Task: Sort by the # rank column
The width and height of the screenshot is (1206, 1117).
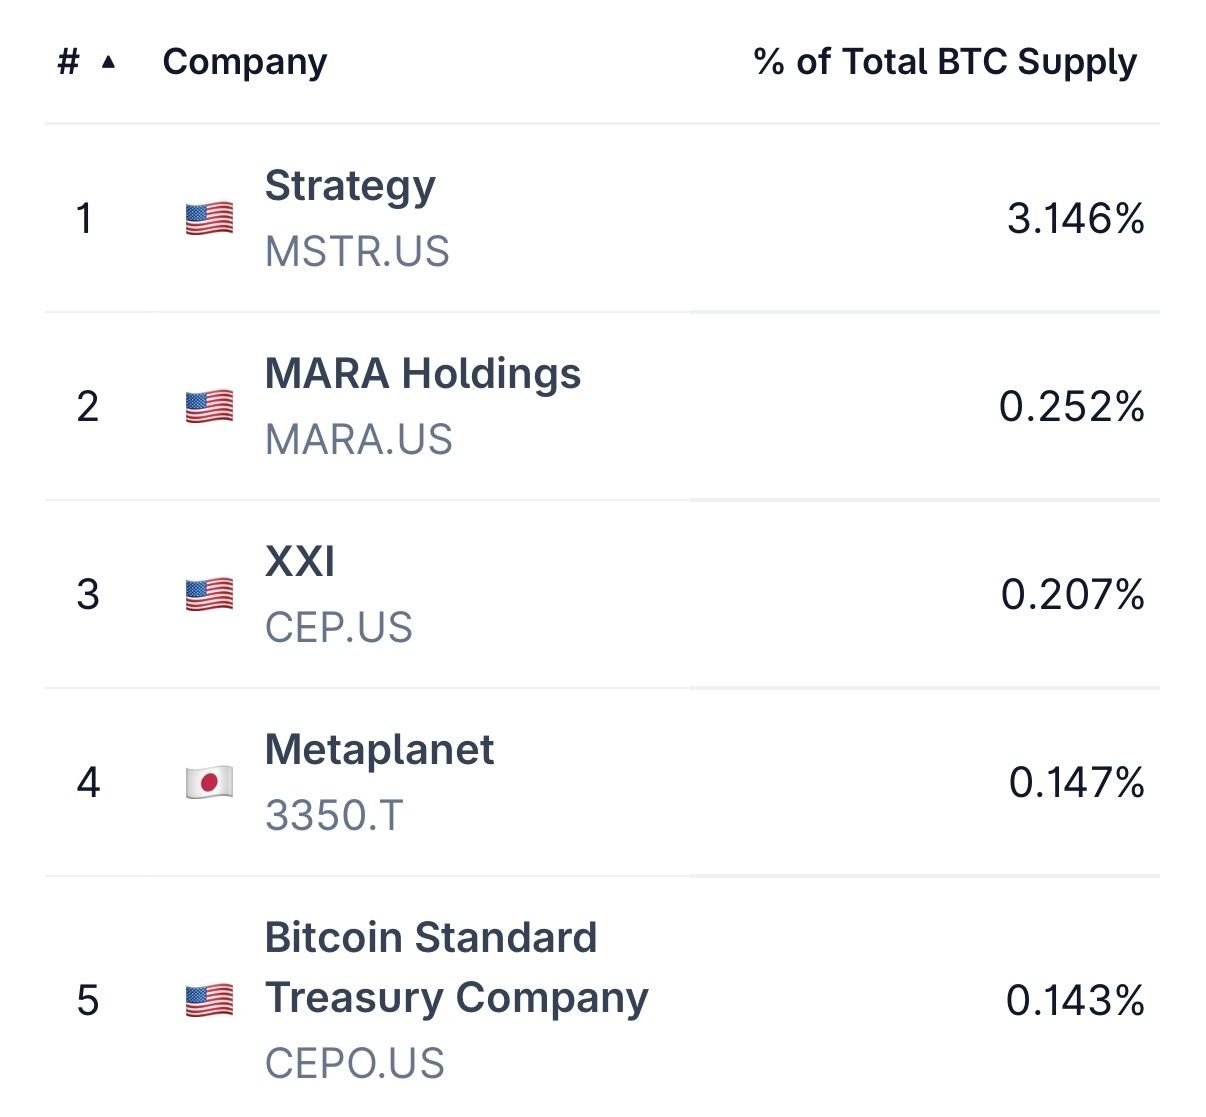Action: click(68, 62)
